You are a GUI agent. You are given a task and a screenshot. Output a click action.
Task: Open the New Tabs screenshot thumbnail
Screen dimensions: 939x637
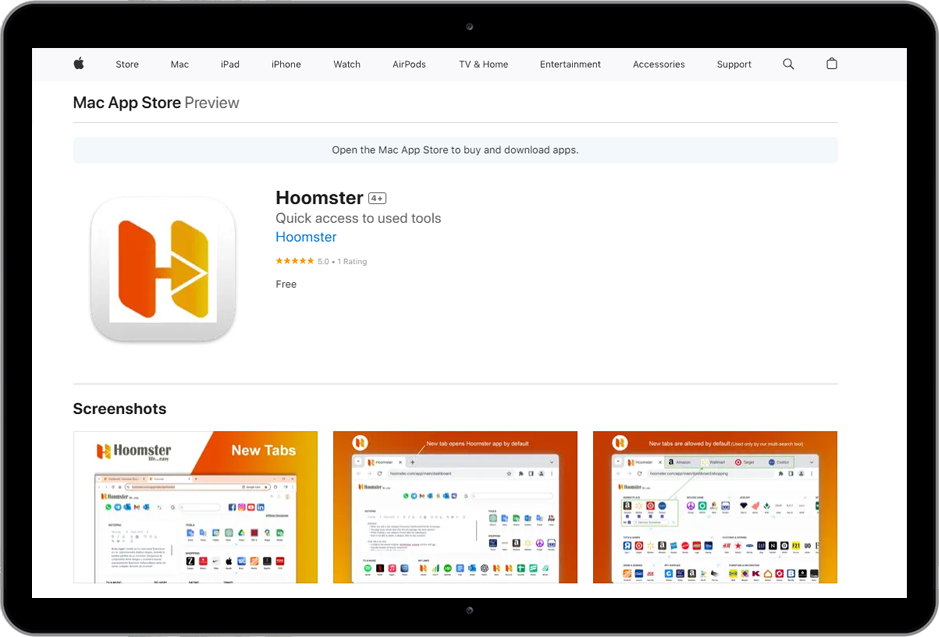click(x=195, y=507)
